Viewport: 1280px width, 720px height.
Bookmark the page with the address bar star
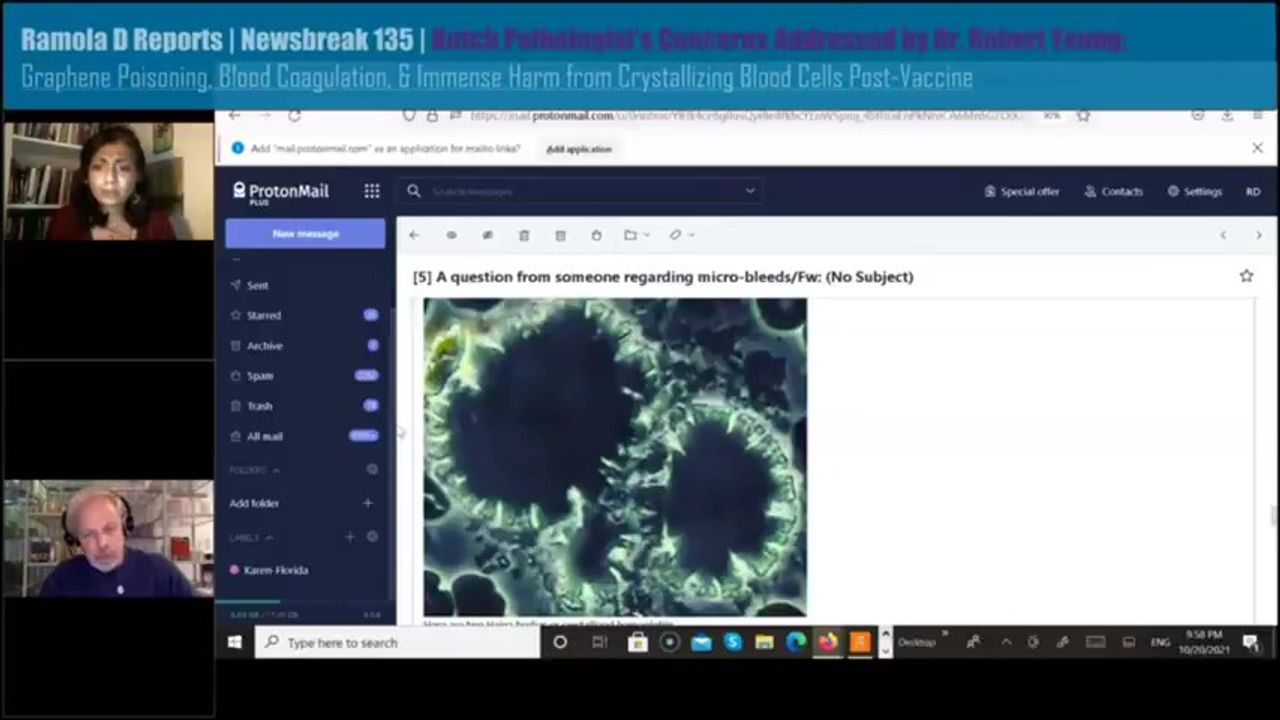(1083, 116)
